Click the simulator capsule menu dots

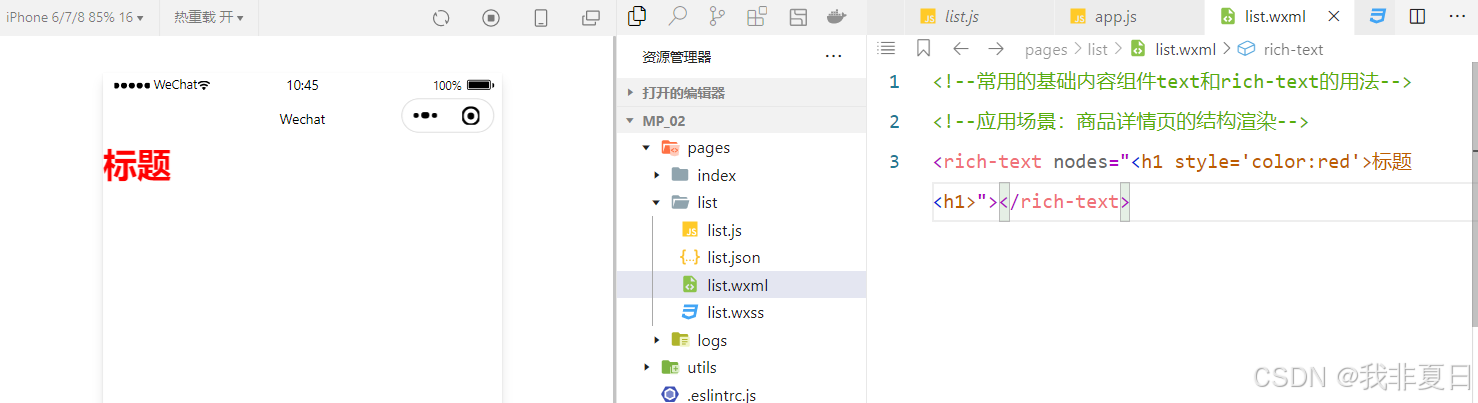point(425,116)
